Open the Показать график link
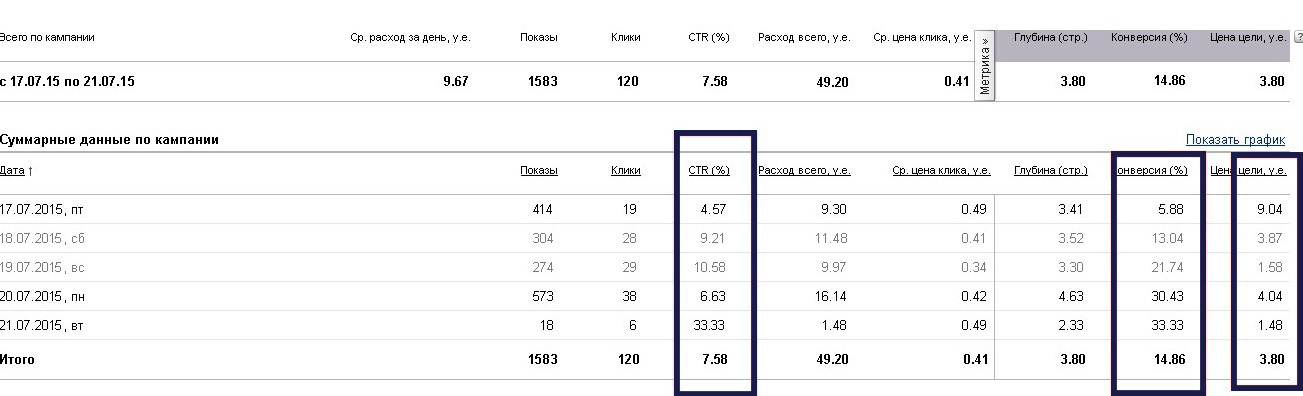The width and height of the screenshot is (1303, 396). tap(1235, 140)
